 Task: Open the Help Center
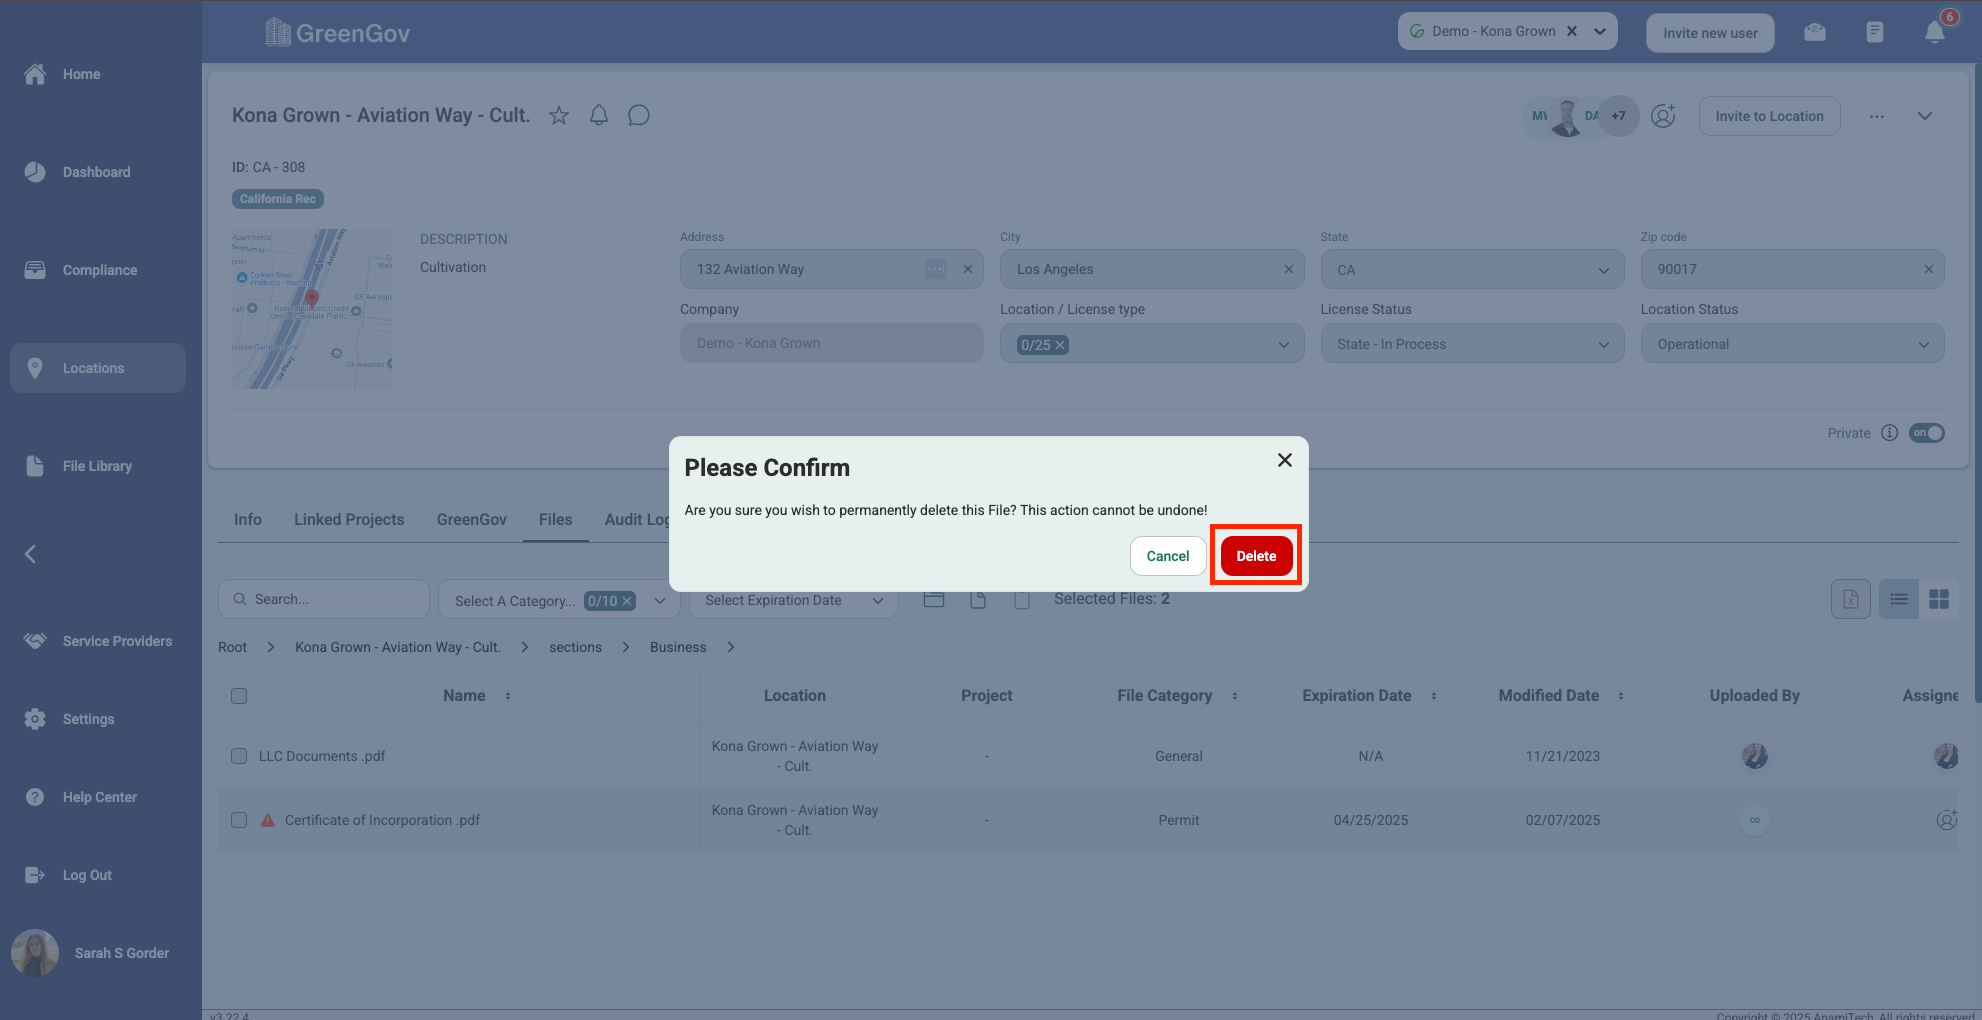pyautogui.click(x=98, y=797)
